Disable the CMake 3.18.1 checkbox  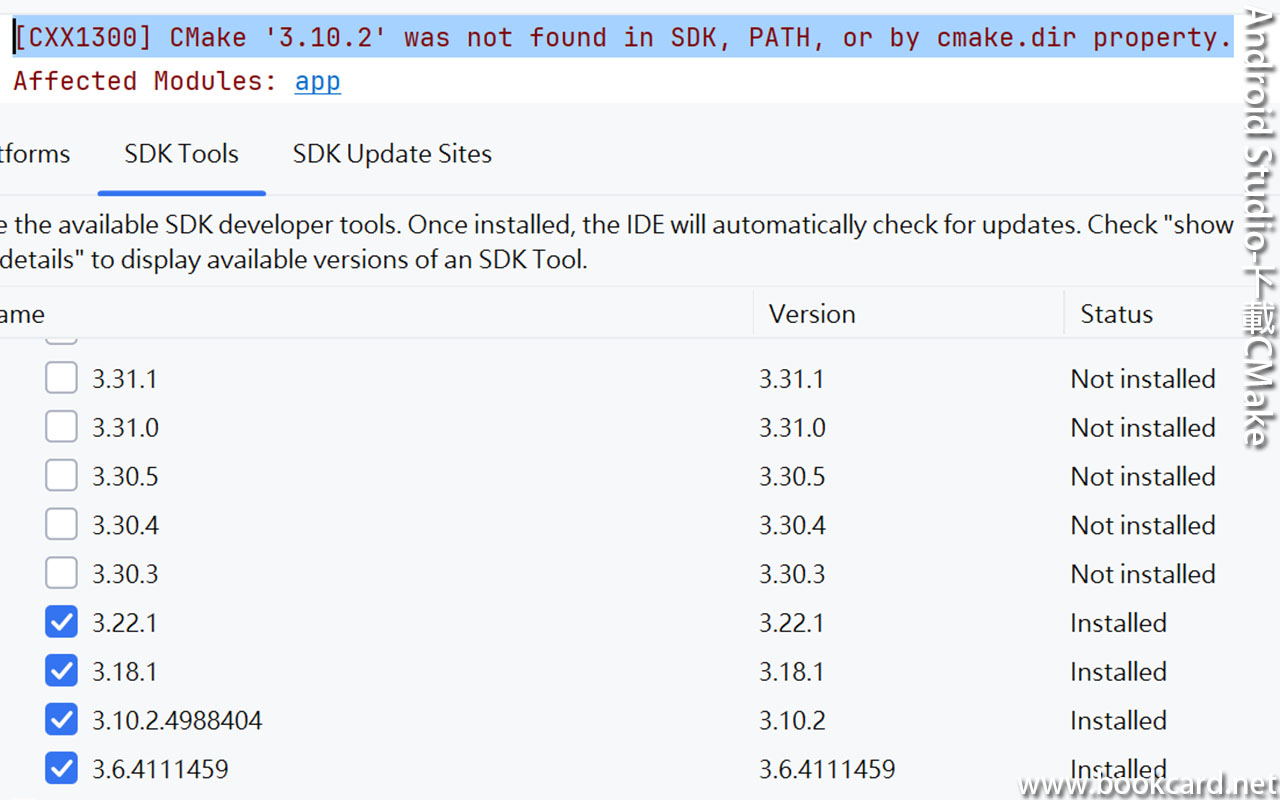[x=61, y=670]
